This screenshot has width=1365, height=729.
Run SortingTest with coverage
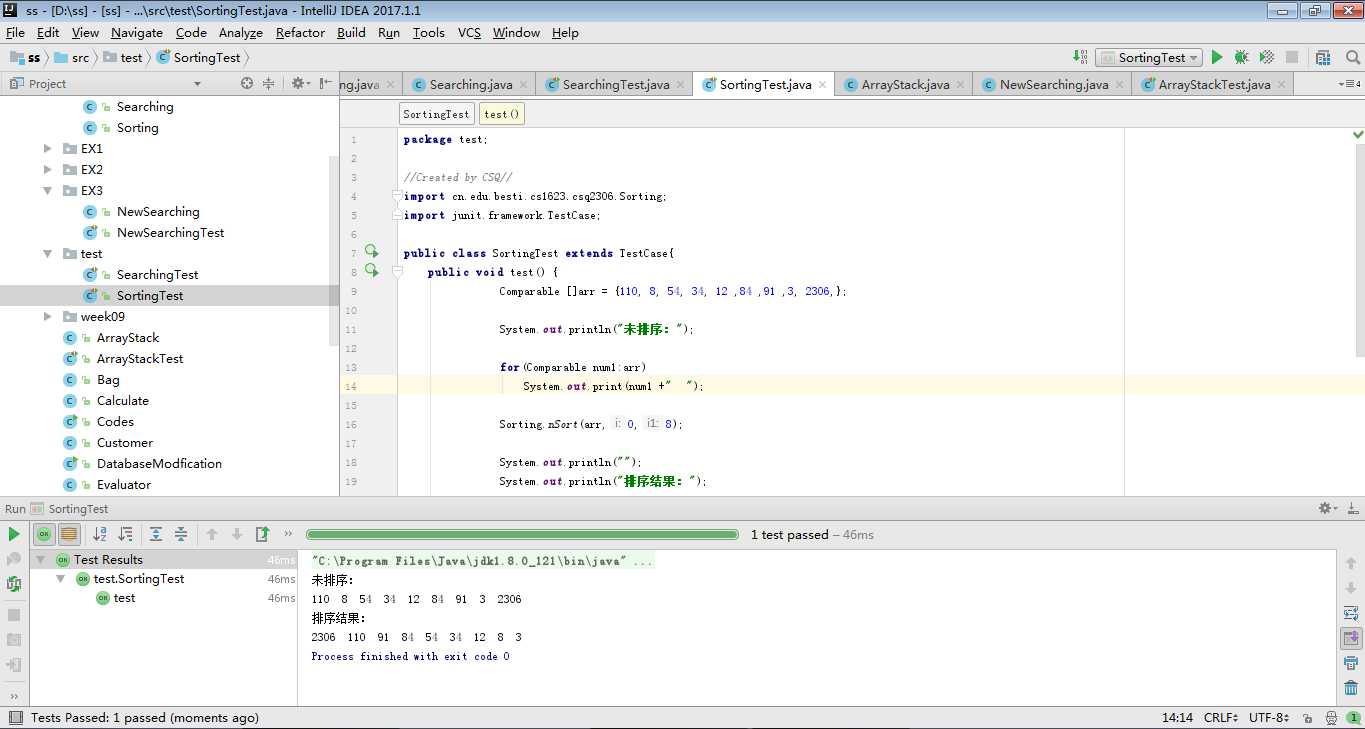click(1266, 58)
